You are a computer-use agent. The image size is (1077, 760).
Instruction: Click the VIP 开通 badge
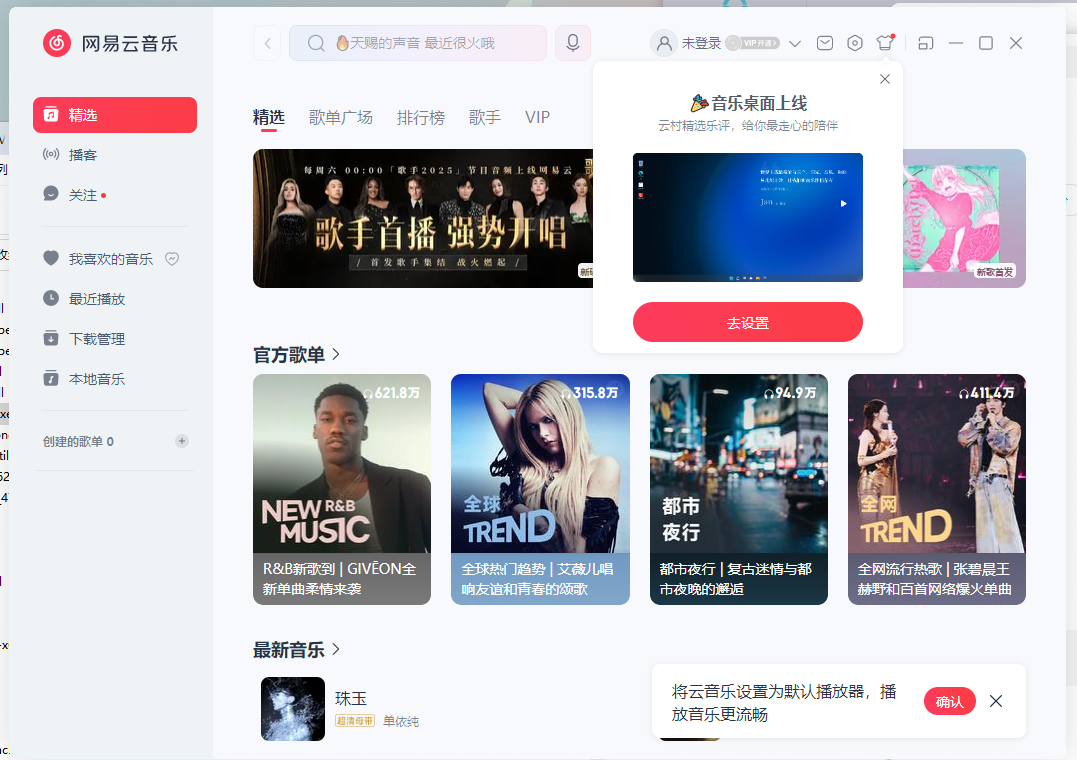pos(753,43)
